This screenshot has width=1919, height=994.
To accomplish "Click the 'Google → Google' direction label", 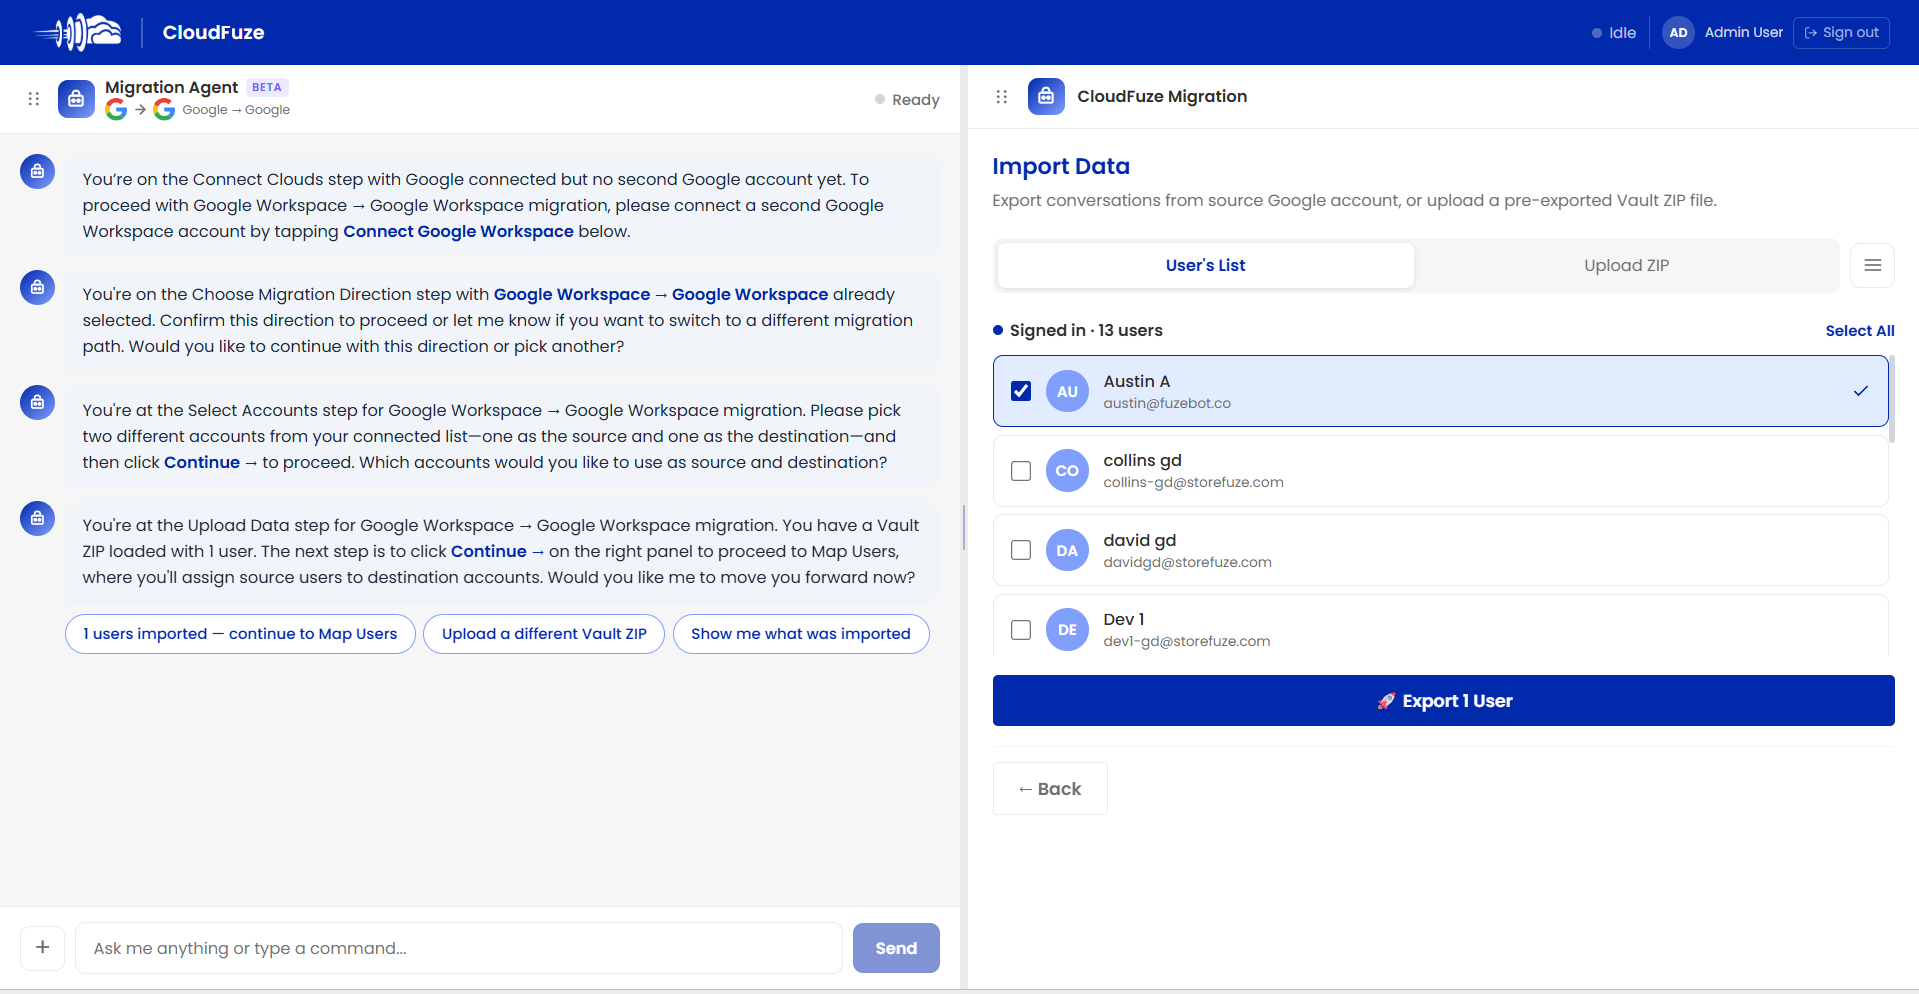I will coord(236,110).
